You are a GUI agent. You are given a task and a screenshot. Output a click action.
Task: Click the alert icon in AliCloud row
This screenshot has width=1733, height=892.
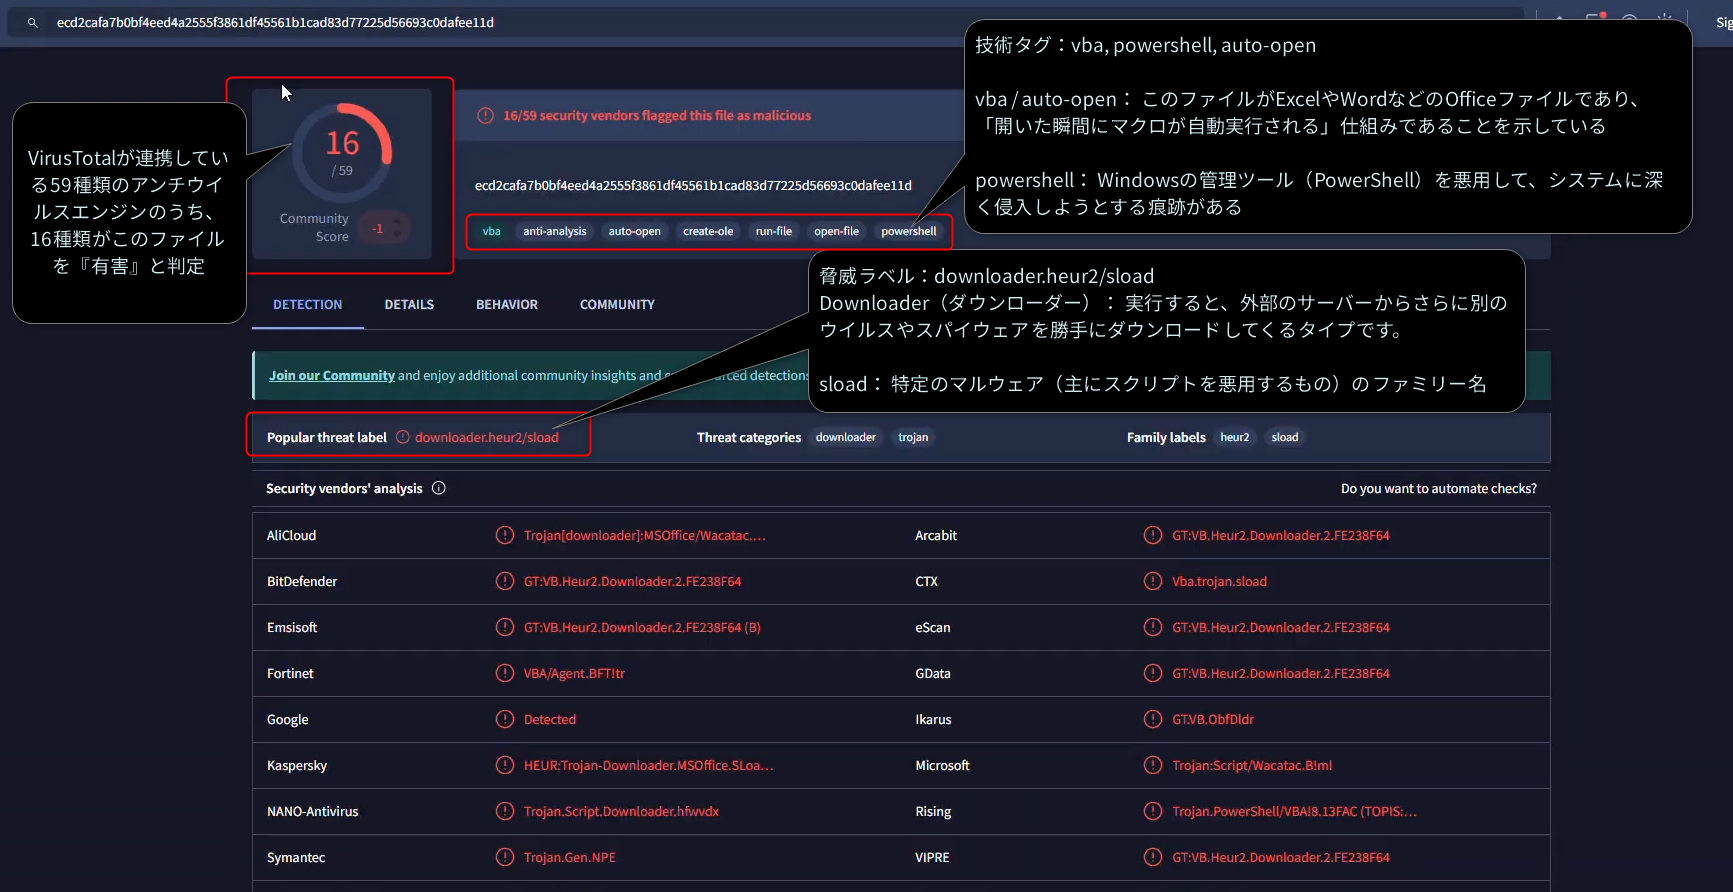click(x=505, y=535)
